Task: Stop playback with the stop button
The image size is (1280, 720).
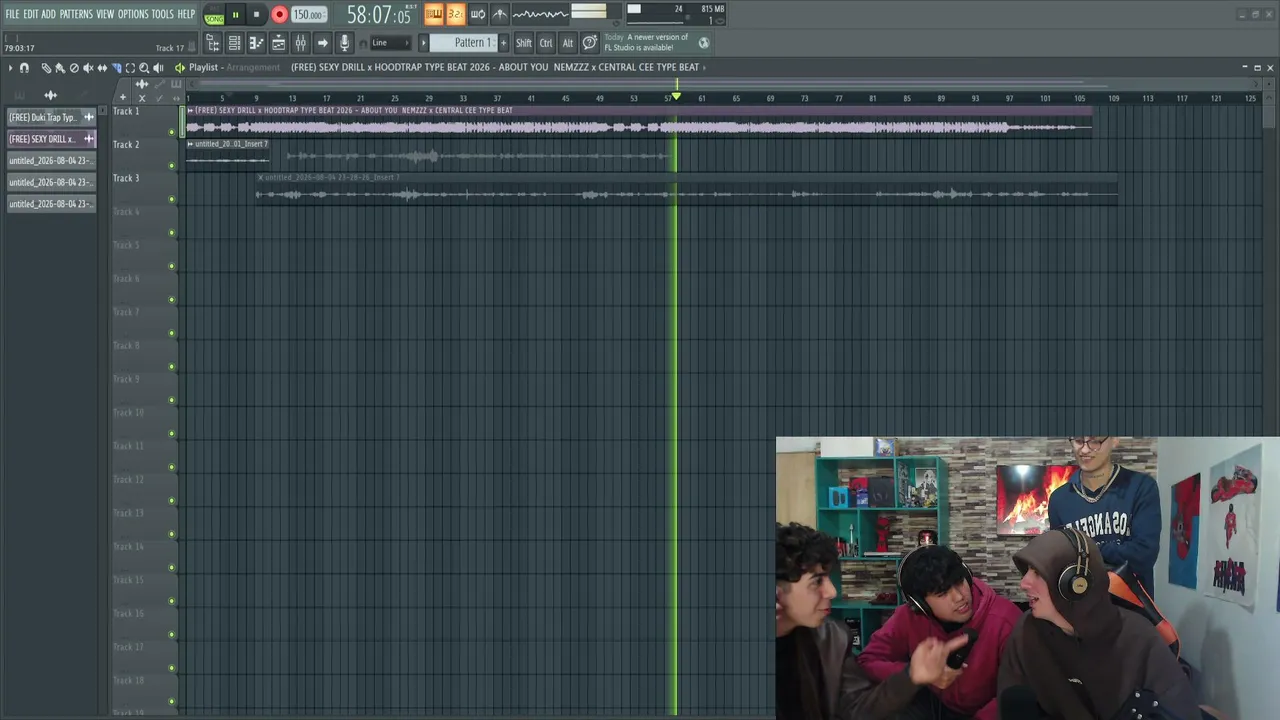Action: tap(256, 15)
